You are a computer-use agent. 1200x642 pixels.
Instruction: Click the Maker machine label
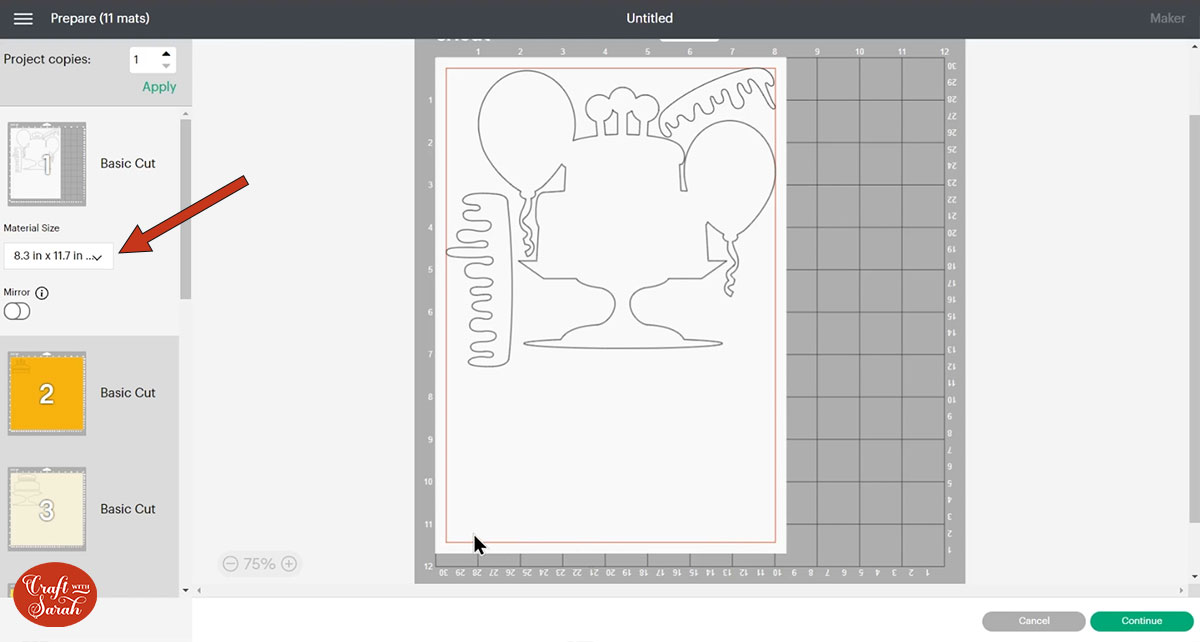pos(1167,19)
